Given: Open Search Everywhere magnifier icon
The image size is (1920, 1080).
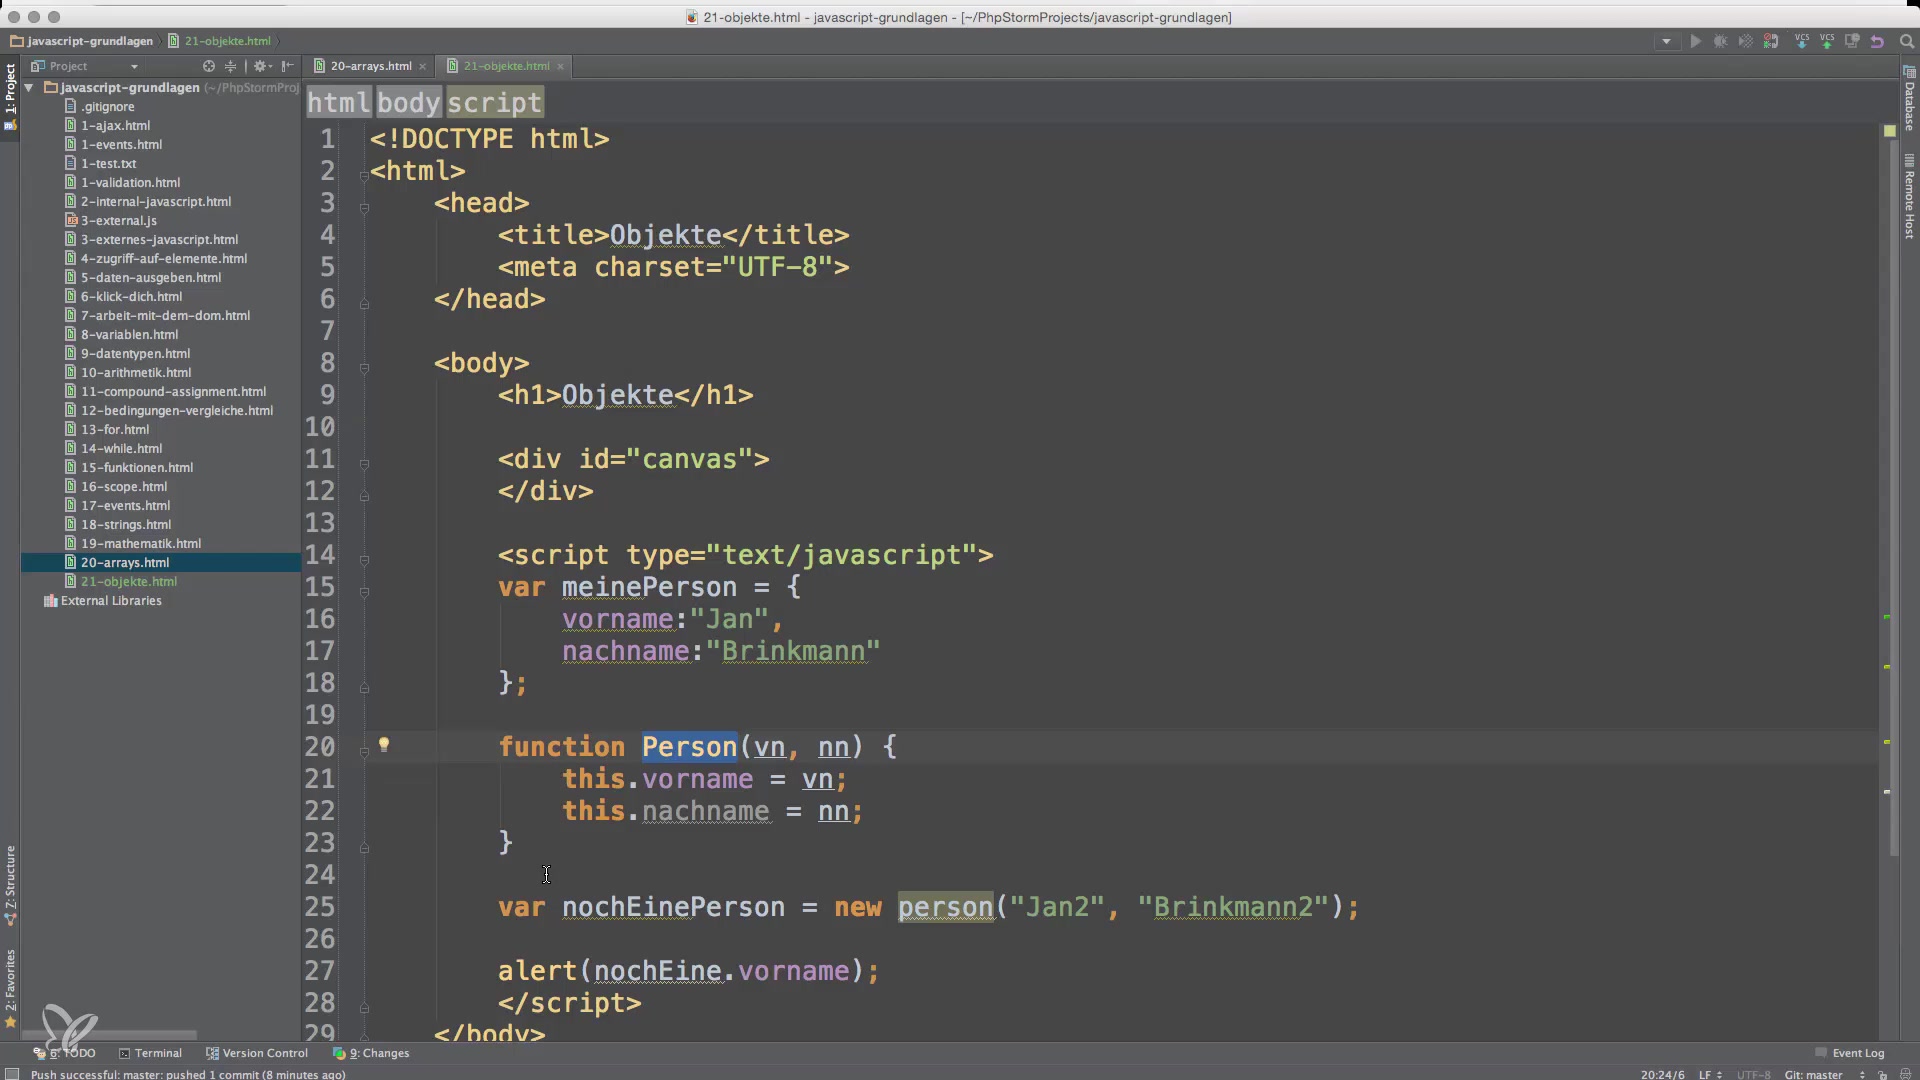Looking at the screenshot, I should pyautogui.click(x=1906, y=42).
